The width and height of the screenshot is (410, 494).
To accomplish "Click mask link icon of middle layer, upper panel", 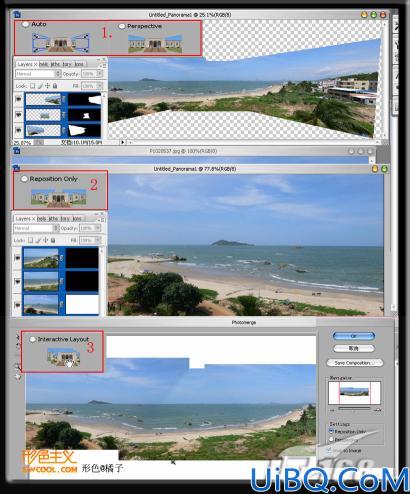I will (x=64, y=115).
